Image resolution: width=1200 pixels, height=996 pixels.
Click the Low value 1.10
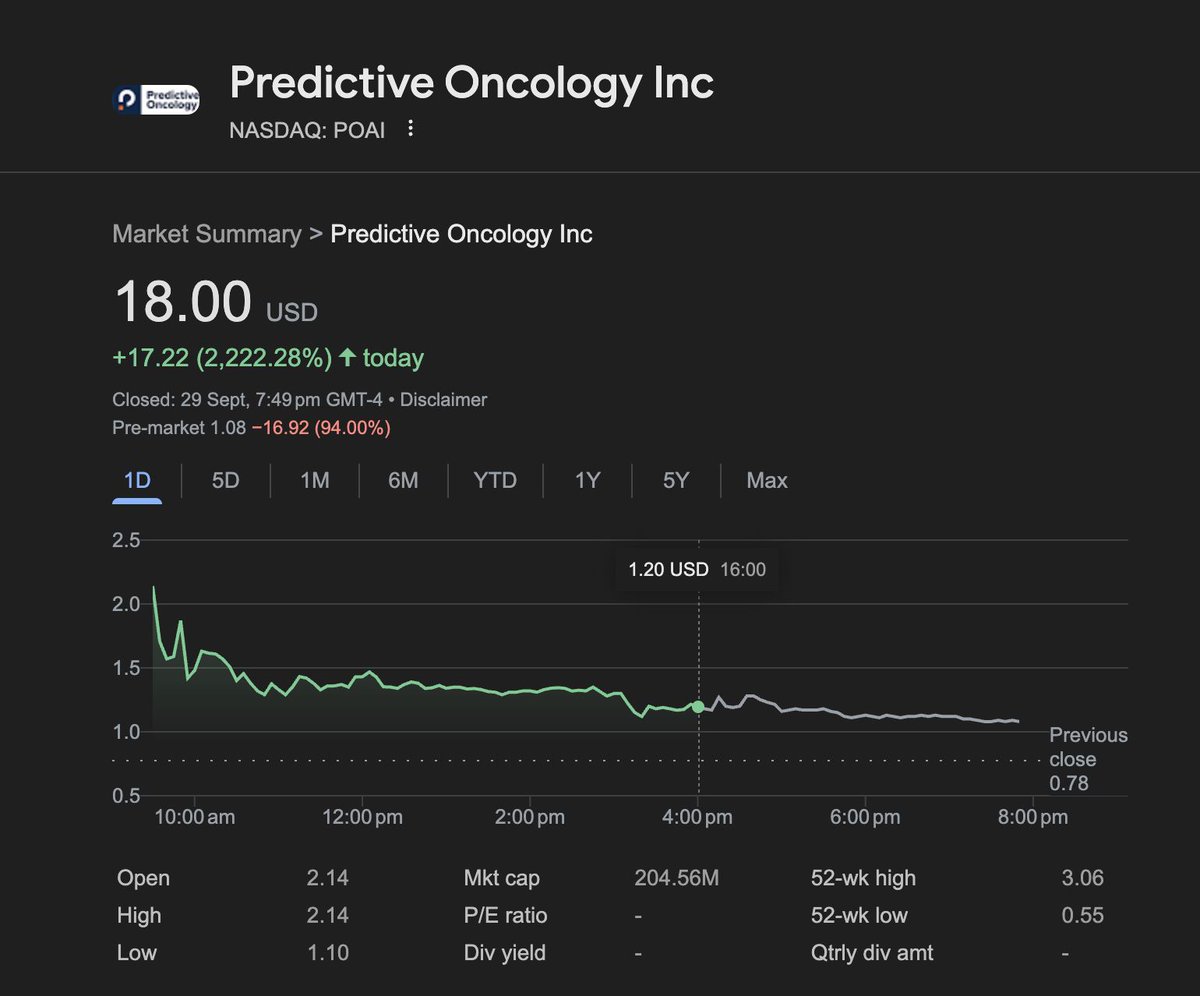click(328, 952)
